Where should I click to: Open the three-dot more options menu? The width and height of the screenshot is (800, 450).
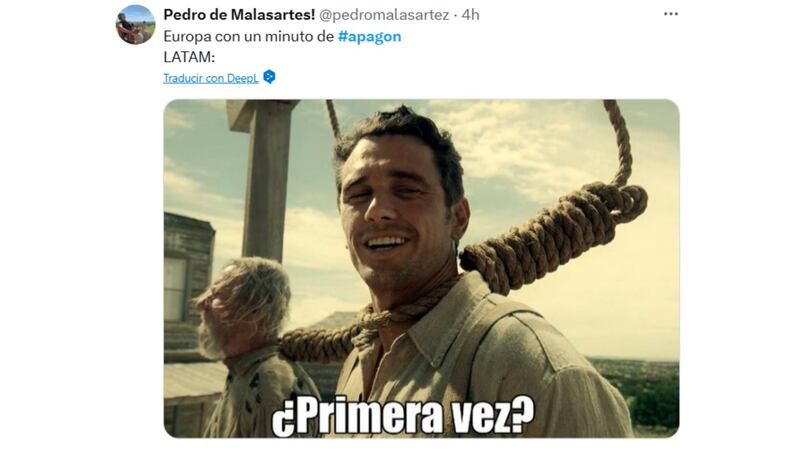(670, 14)
